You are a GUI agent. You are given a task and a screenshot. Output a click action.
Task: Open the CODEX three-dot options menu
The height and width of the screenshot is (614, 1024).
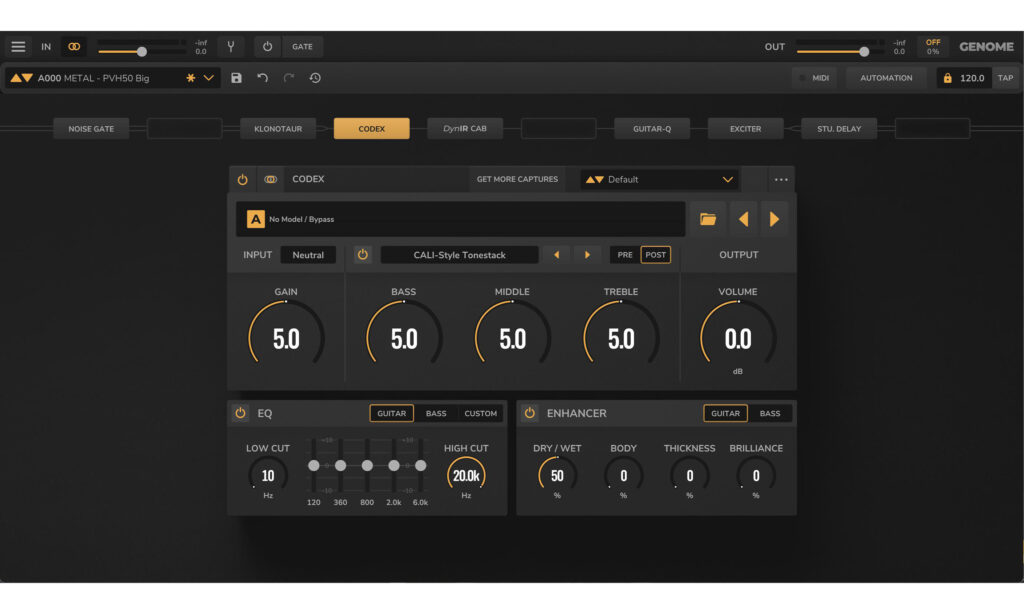pyautogui.click(x=781, y=180)
